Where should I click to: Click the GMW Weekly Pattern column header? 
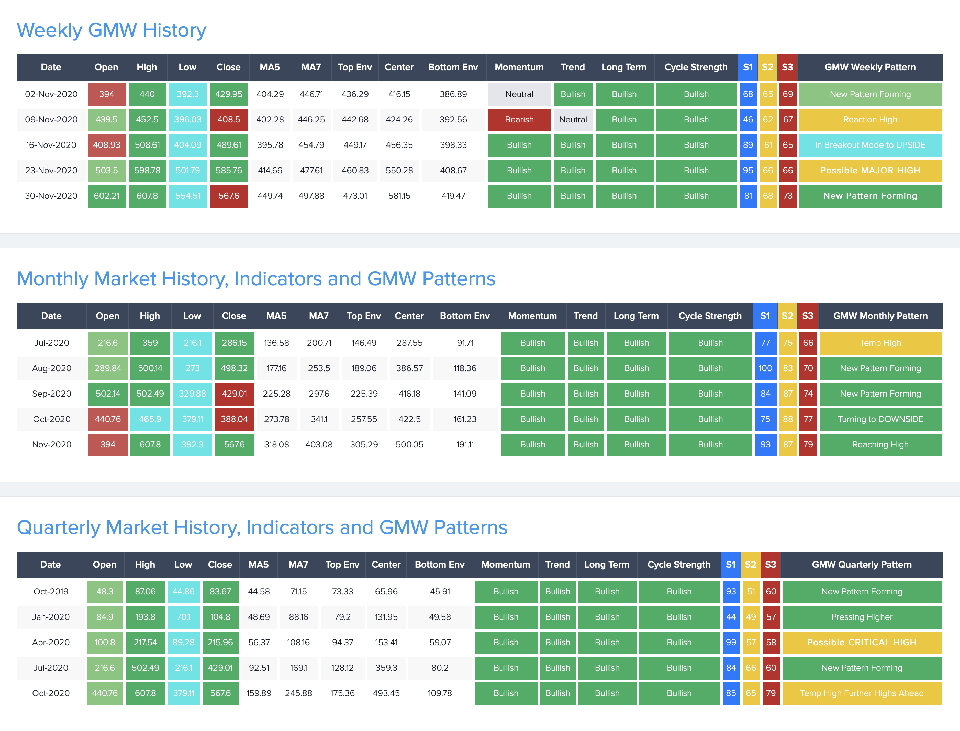(x=869, y=67)
